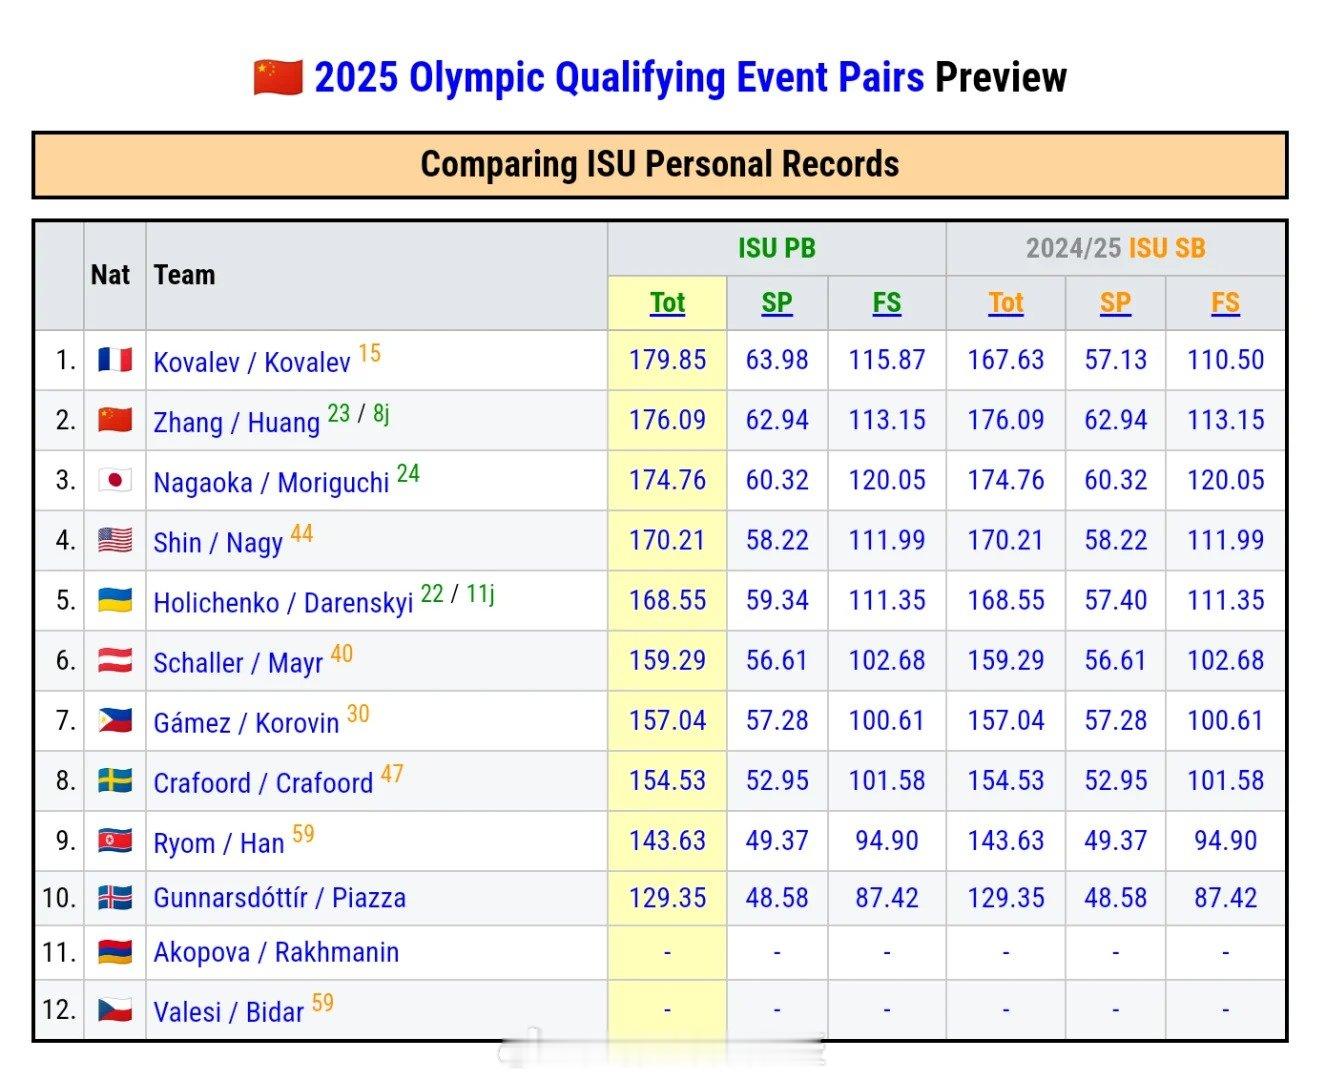Sort by ISU PB SP column header
Viewport: 1326px width, 1080px height.
pos(777,302)
